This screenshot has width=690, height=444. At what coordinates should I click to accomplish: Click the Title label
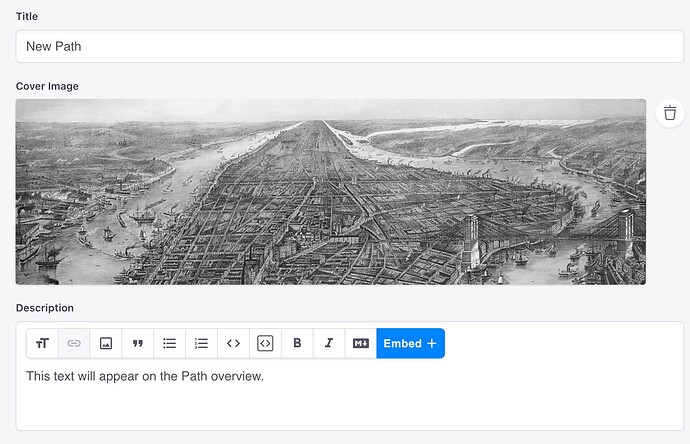pyautogui.click(x=27, y=16)
